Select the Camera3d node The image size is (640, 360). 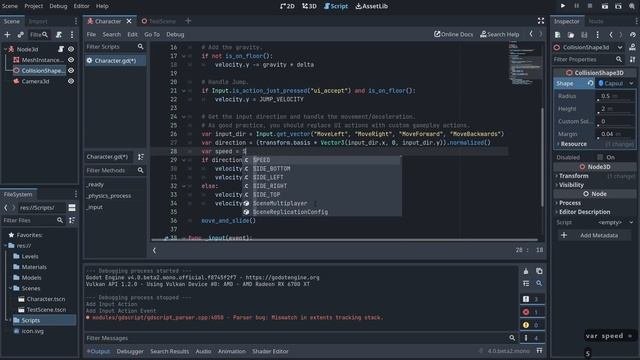pos(35,81)
